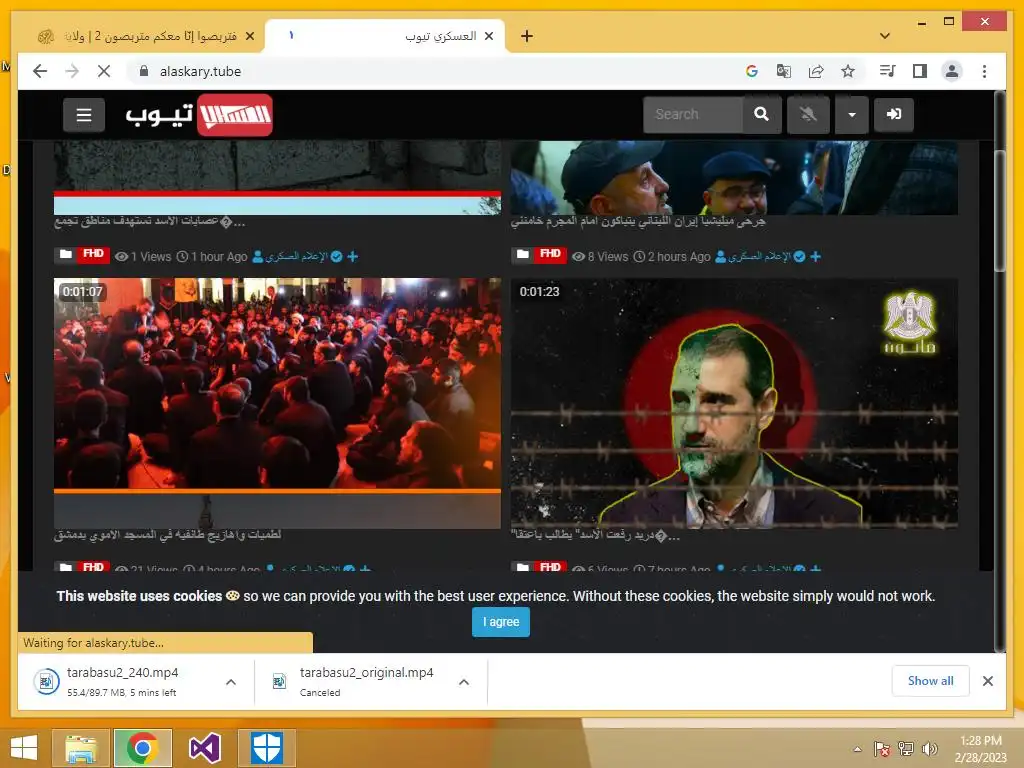1024x768 pixels.
Task: Open the header dropdown arrow menu
Action: [x=852, y=114]
